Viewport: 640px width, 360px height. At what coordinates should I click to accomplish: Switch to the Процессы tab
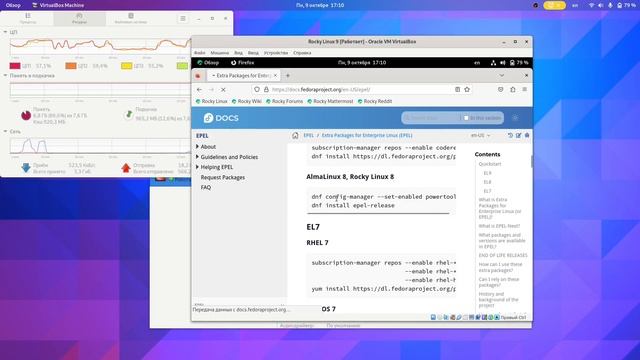28,18
